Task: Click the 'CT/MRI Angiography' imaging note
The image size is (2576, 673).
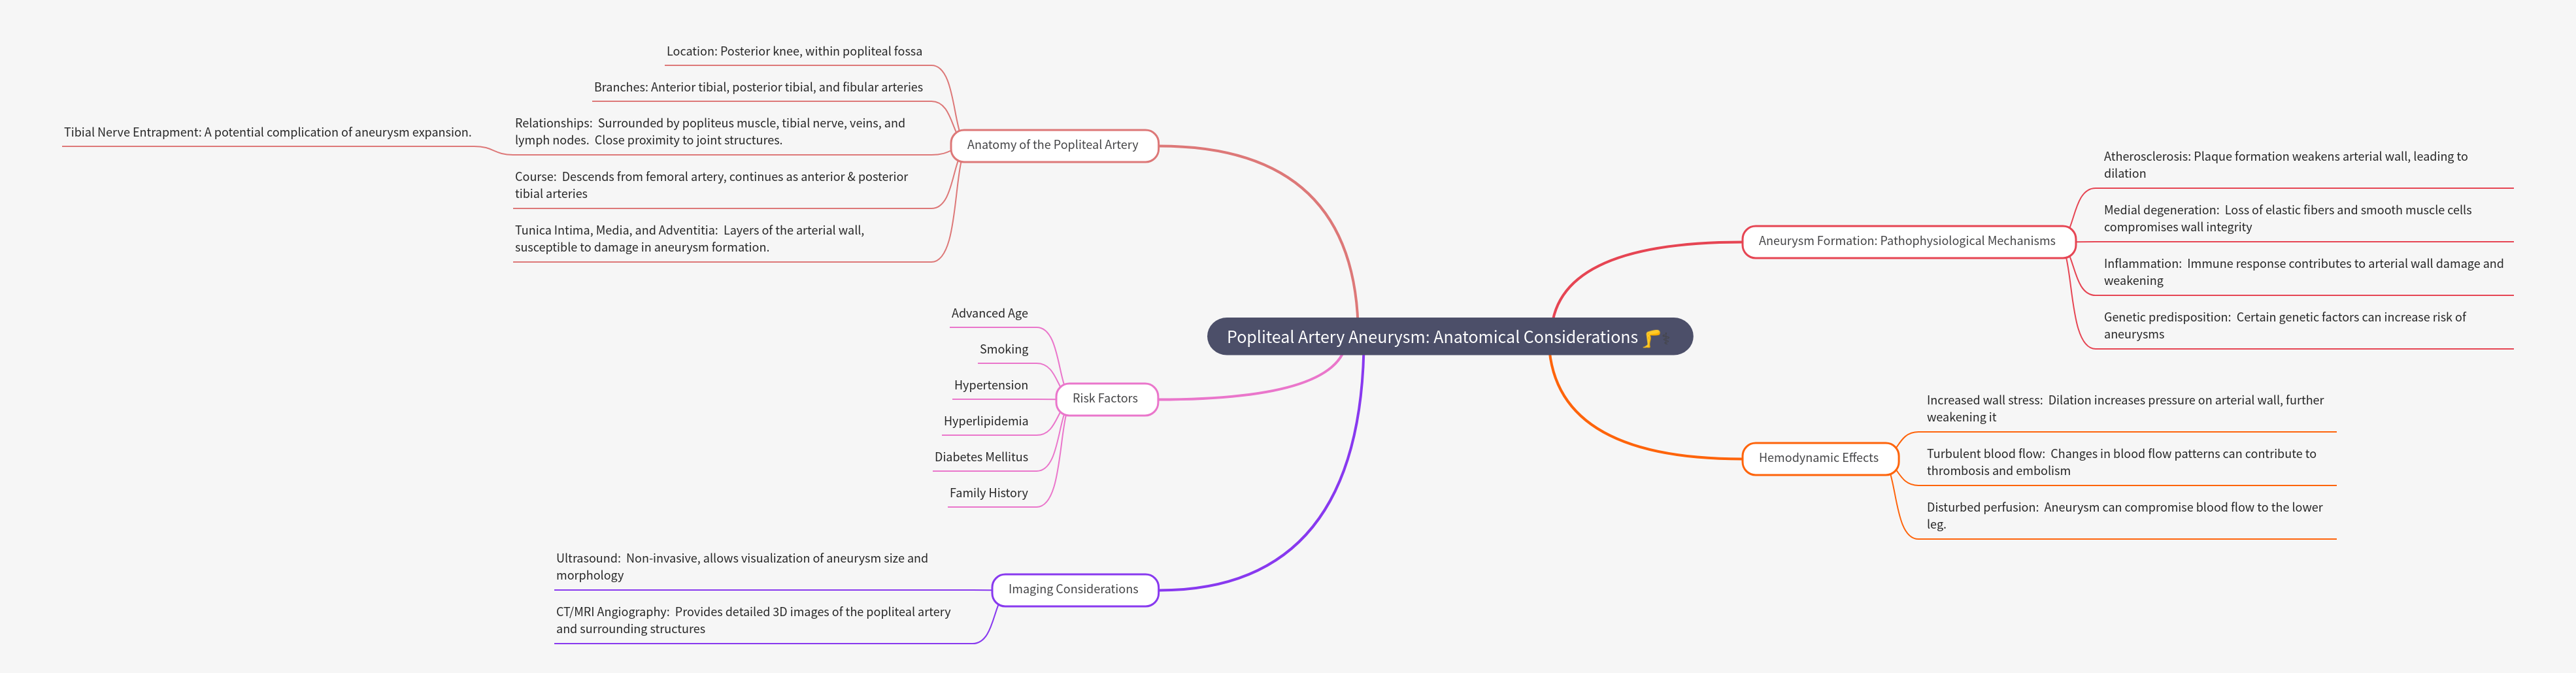Action: [753, 620]
